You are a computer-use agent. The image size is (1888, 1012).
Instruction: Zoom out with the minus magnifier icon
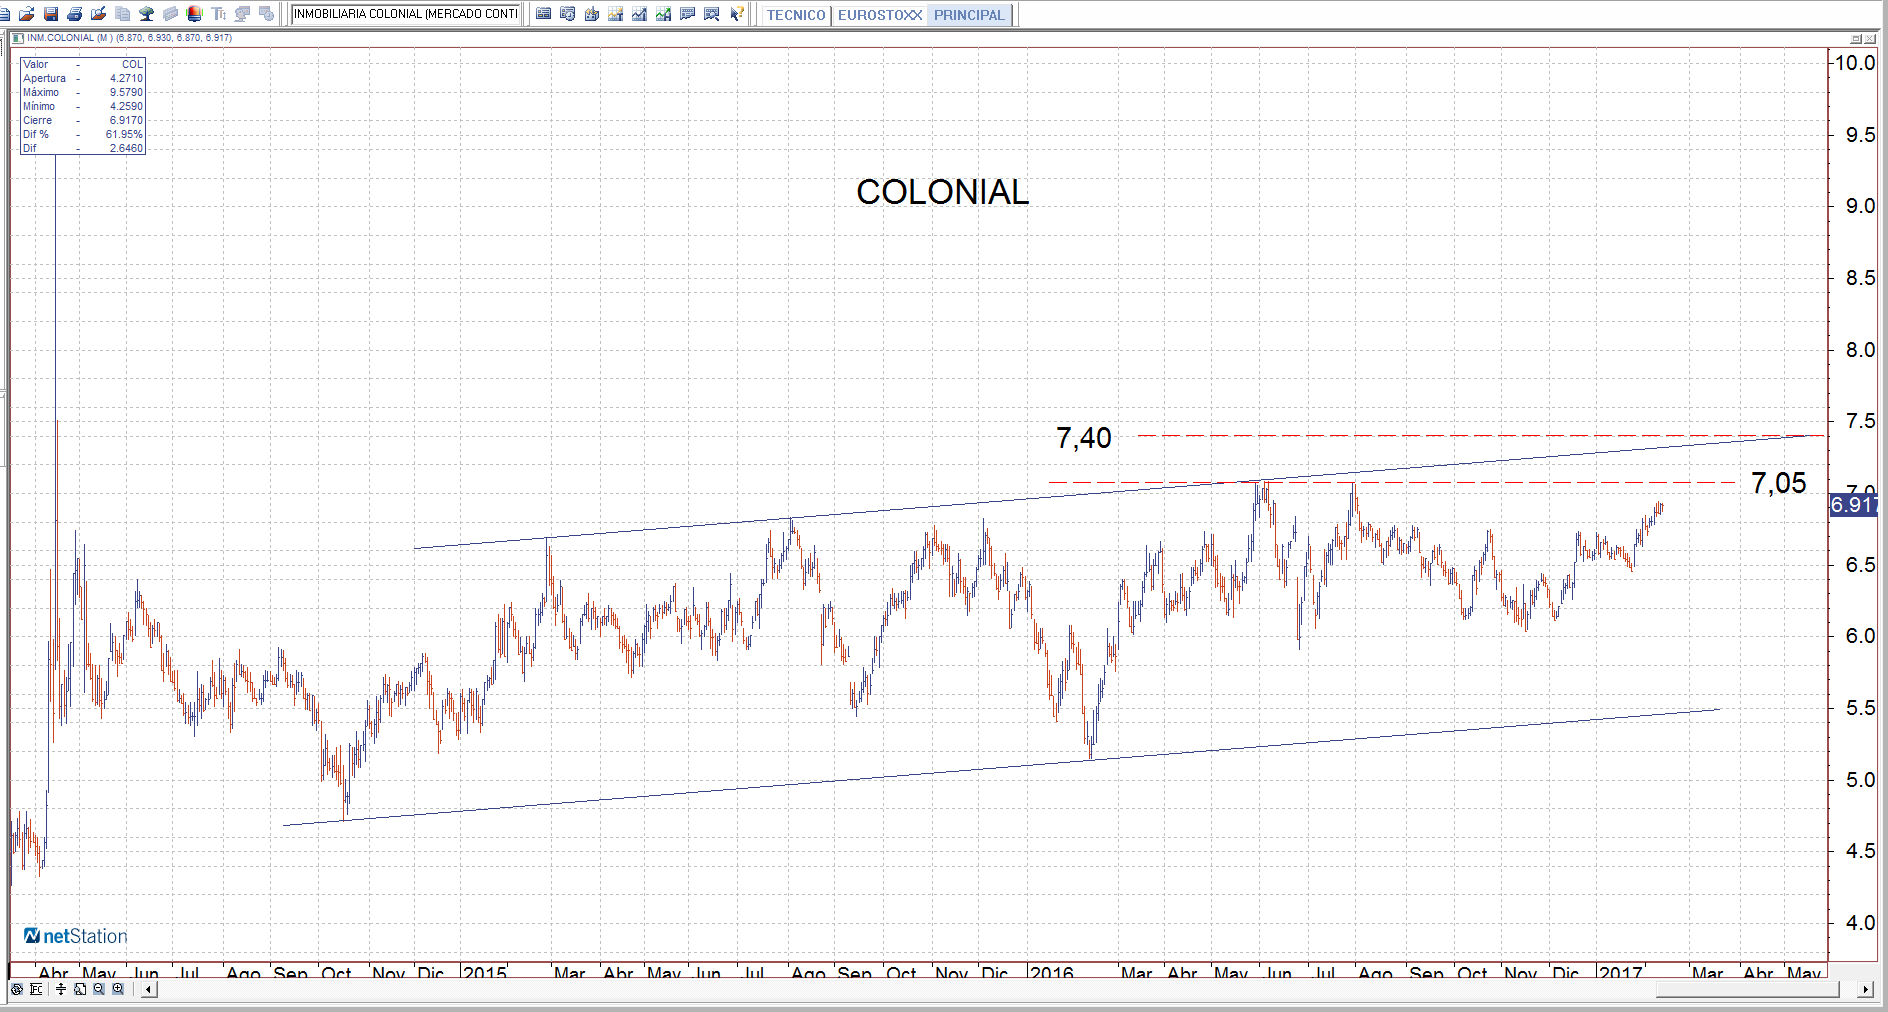point(99,989)
